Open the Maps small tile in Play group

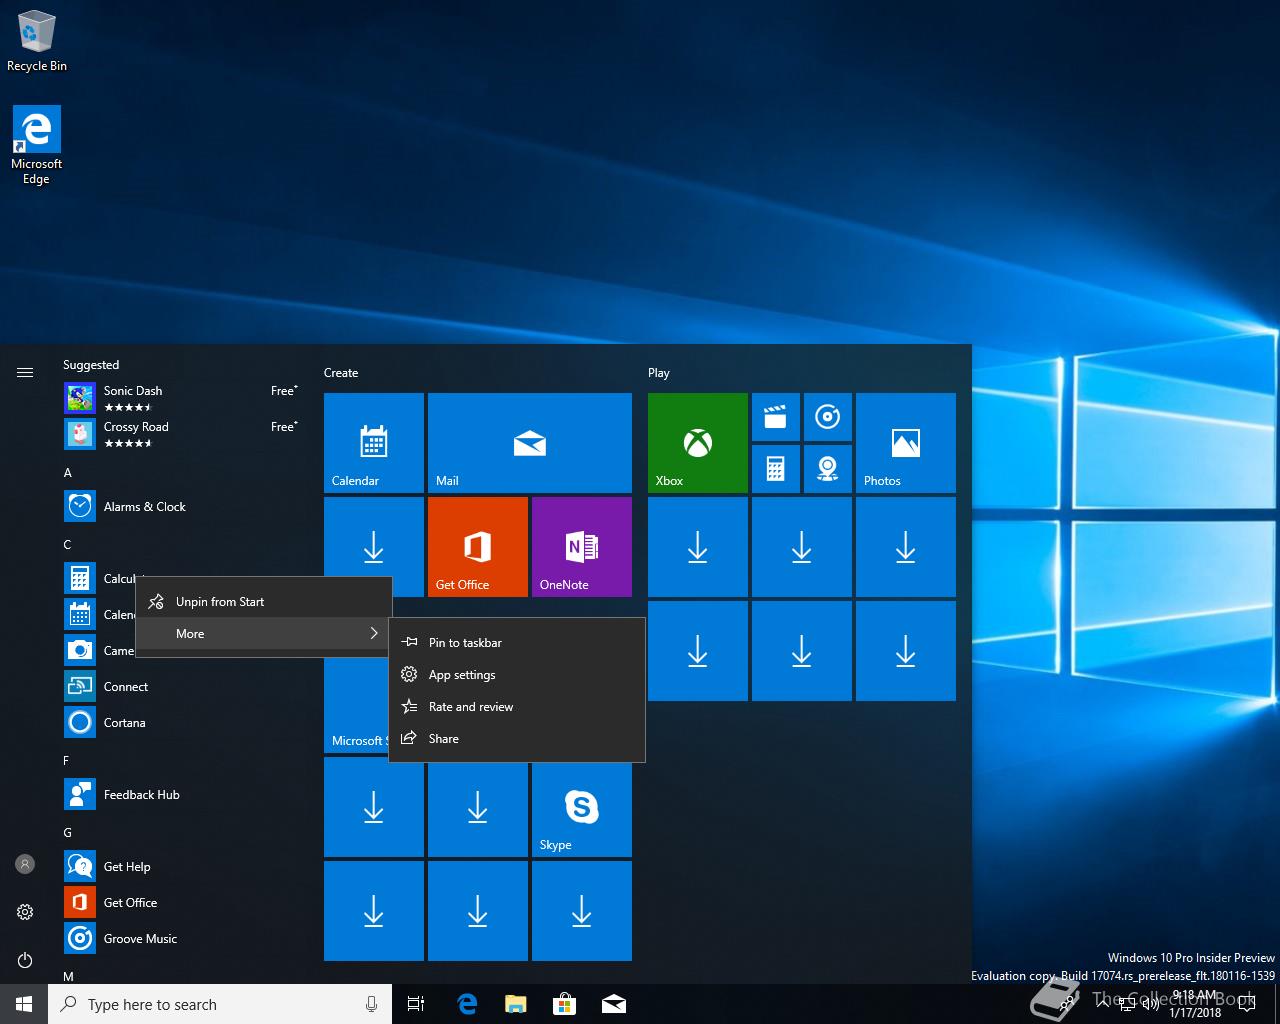[x=827, y=469]
